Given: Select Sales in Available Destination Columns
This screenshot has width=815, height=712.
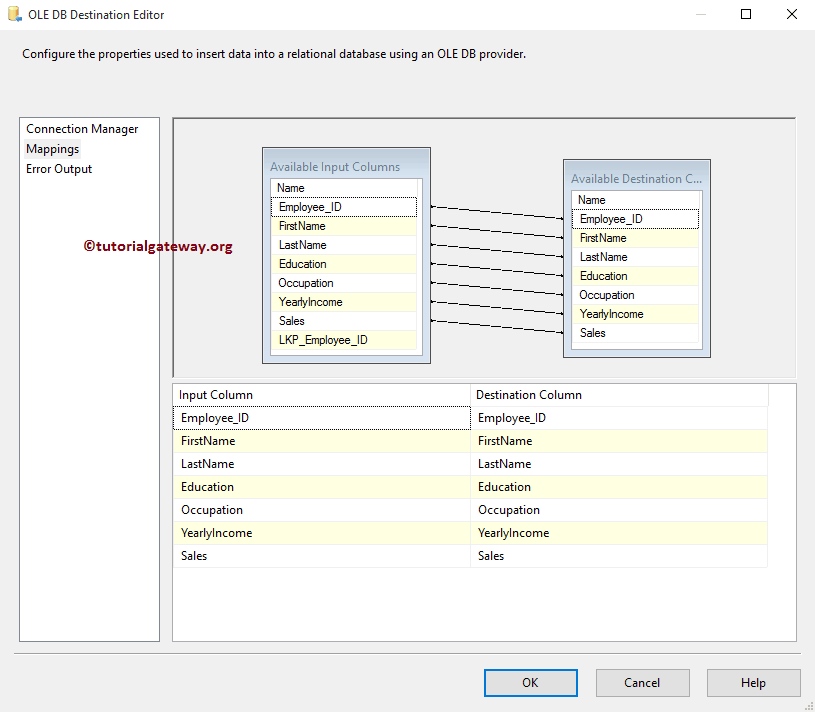Looking at the screenshot, I should point(636,333).
